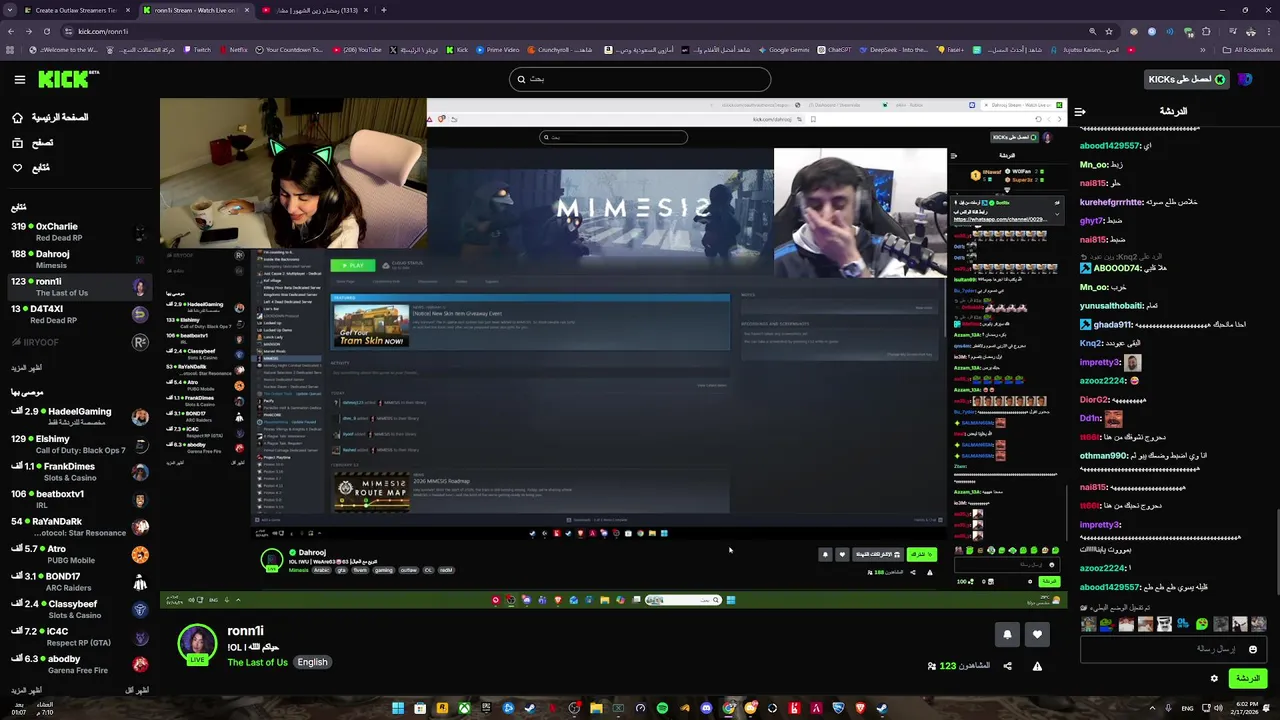Open the Following heart item in sidebar
Screen dimensions: 1280x720
31,167
